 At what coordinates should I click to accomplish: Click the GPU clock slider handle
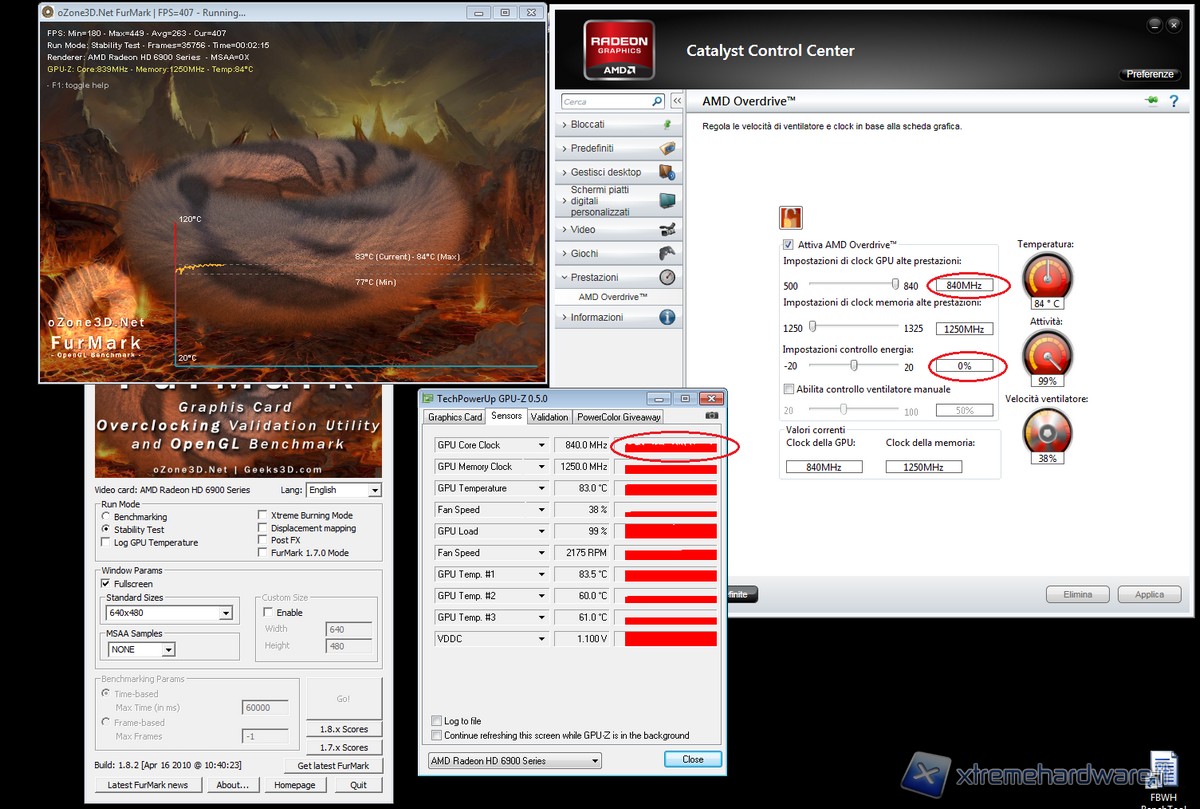[896, 284]
